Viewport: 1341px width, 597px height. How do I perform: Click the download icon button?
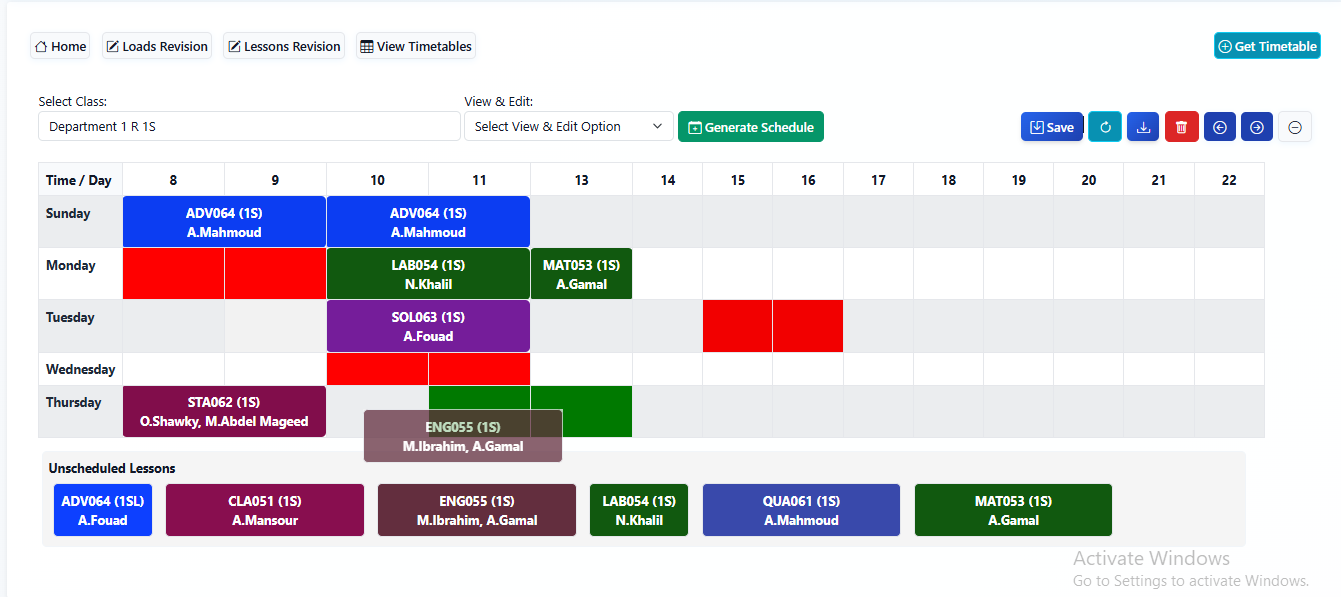click(x=1143, y=127)
